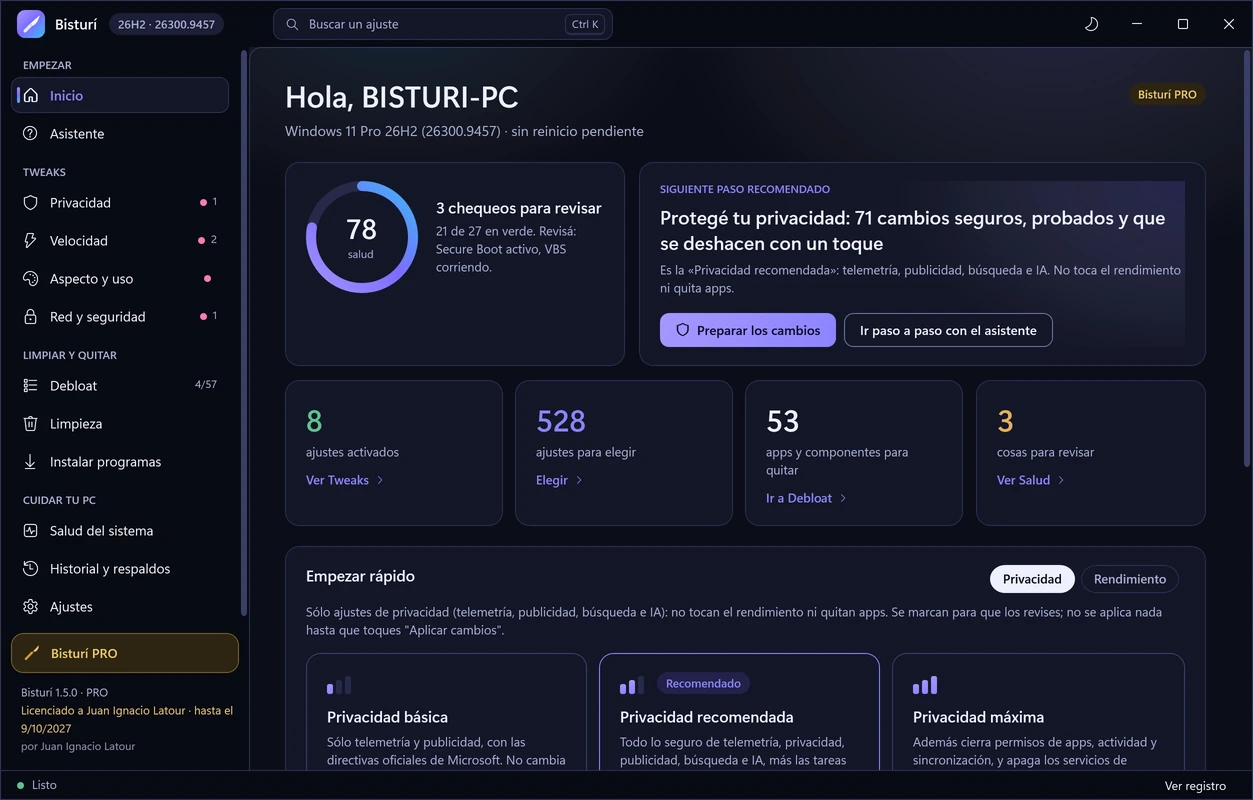The image size is (1253, 800).
Task: Click the Salud del sistema pulse icon
Action: click(31, 531)
